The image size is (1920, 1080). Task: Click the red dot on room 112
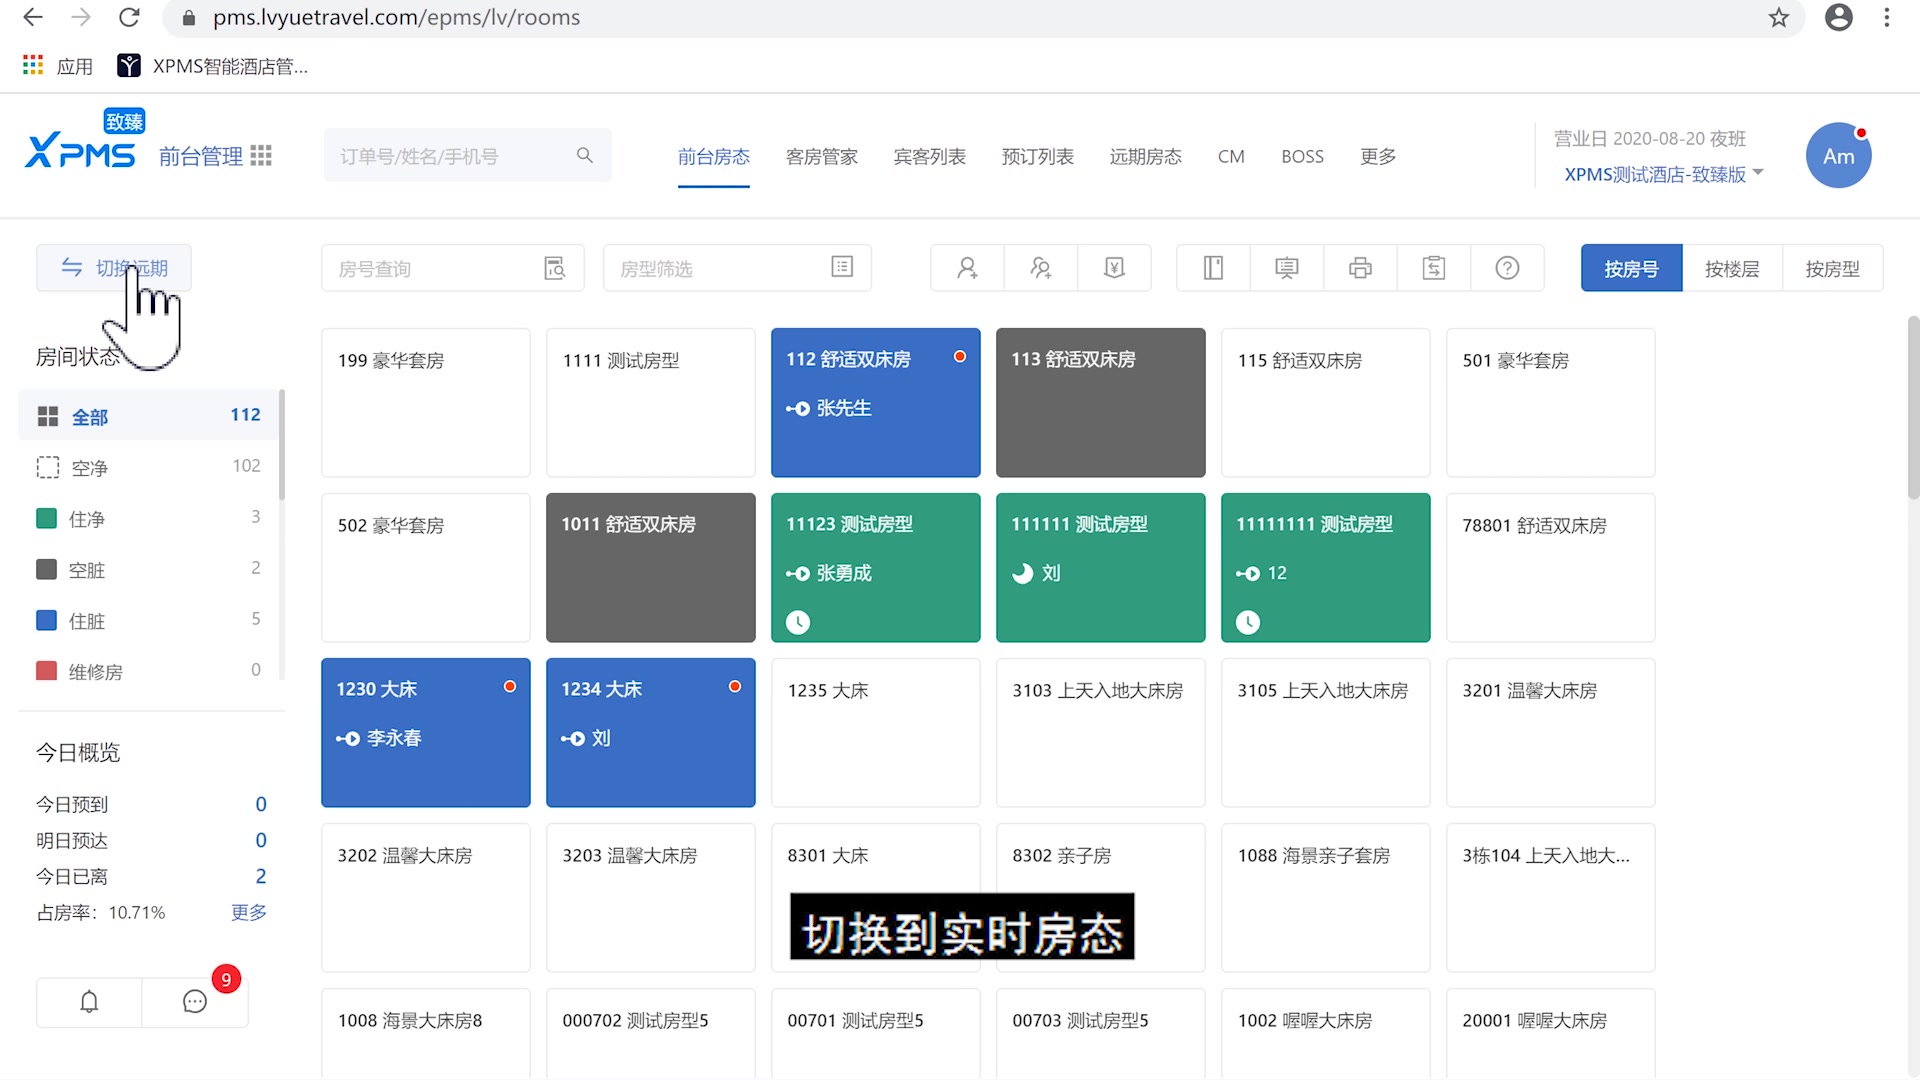pos(960,357)
